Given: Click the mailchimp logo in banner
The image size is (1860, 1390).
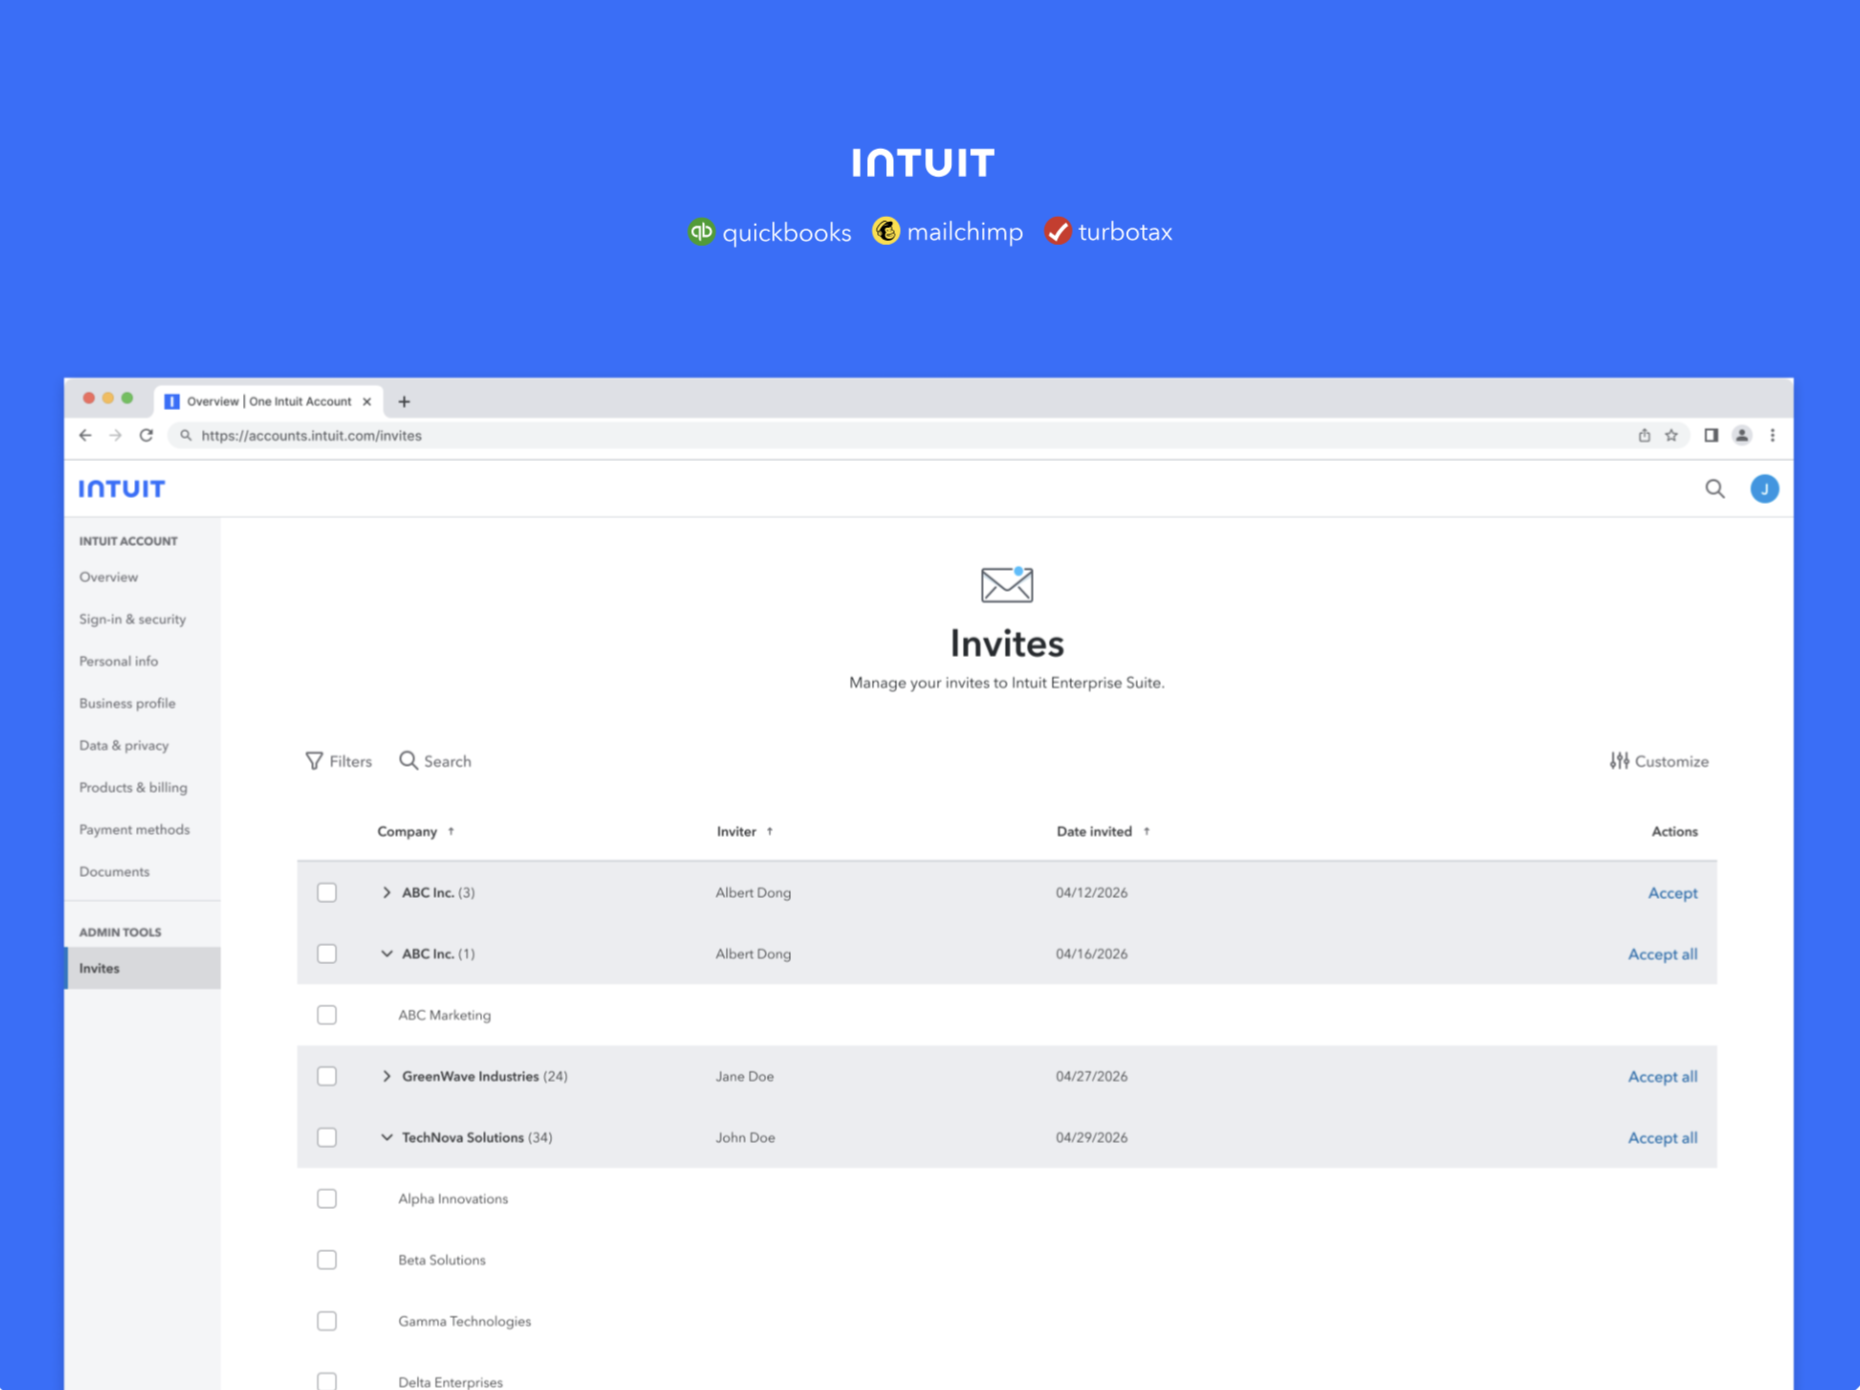Looking at the screenshot, I should click(x=947, y=232).
